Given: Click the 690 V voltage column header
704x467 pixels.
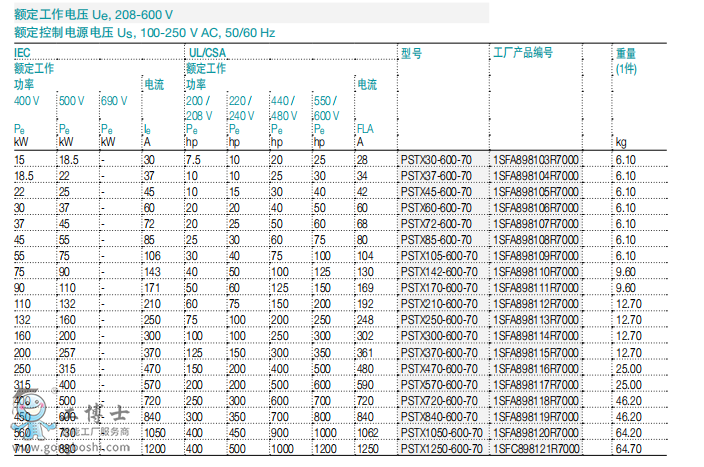Looking at the screenshot, I should (x=114, y=101).
